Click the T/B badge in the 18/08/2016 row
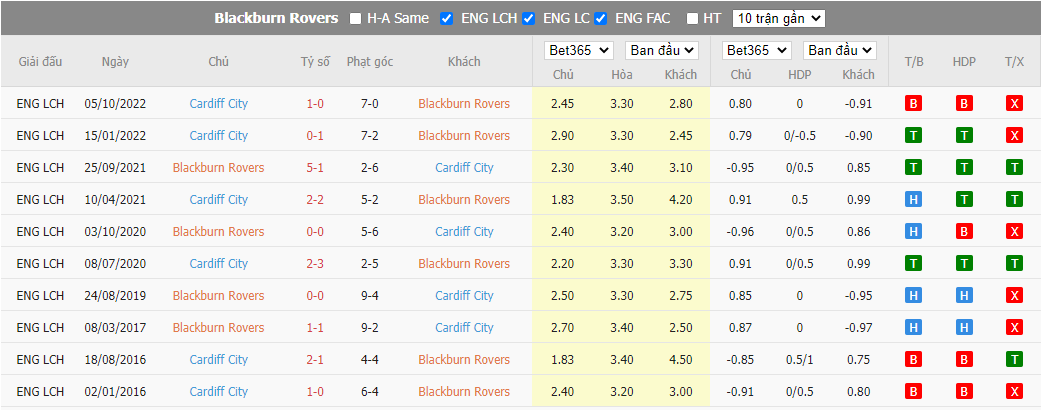This screenshot has height=410, width=1043. point(914,359)
